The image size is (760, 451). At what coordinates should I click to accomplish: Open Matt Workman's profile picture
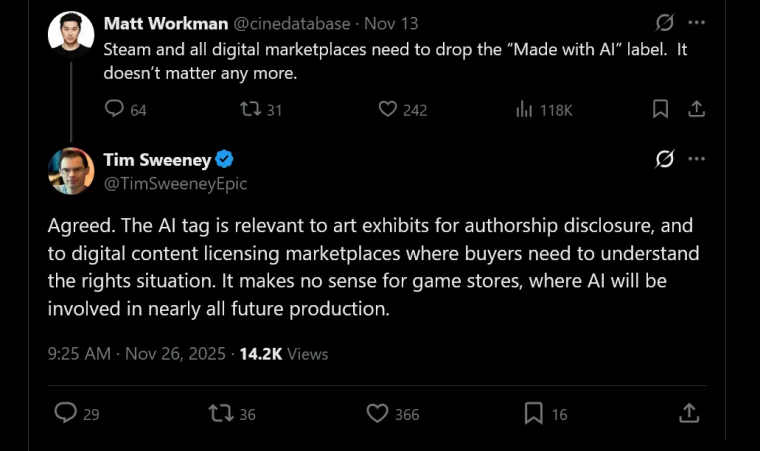tap(71, 35)
